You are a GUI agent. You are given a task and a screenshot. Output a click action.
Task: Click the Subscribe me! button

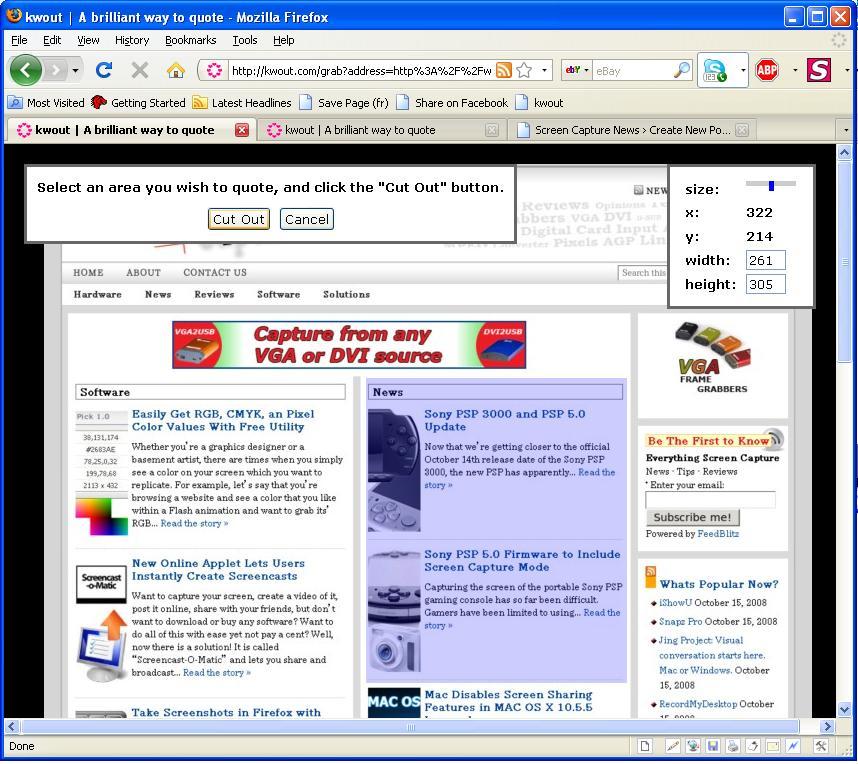(x=692, y=517)
